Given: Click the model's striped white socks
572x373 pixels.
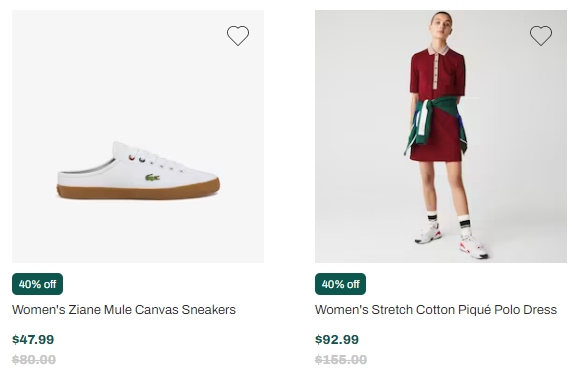Looking at the screenshot, I should (x=449, y=222).
